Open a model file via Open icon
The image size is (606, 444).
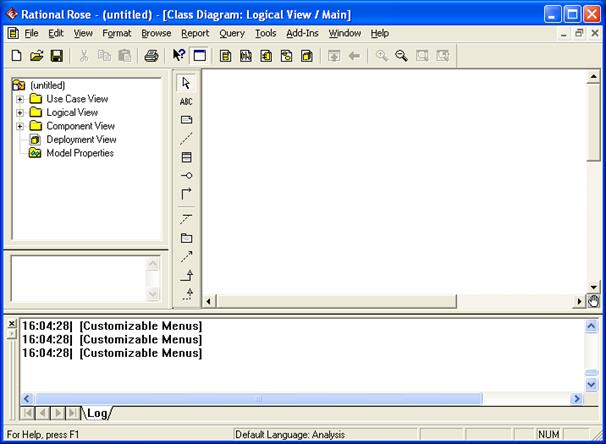36,56
